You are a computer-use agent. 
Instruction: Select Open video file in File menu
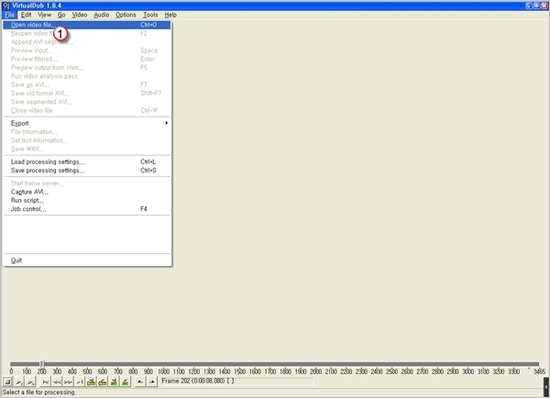[87, 25]
